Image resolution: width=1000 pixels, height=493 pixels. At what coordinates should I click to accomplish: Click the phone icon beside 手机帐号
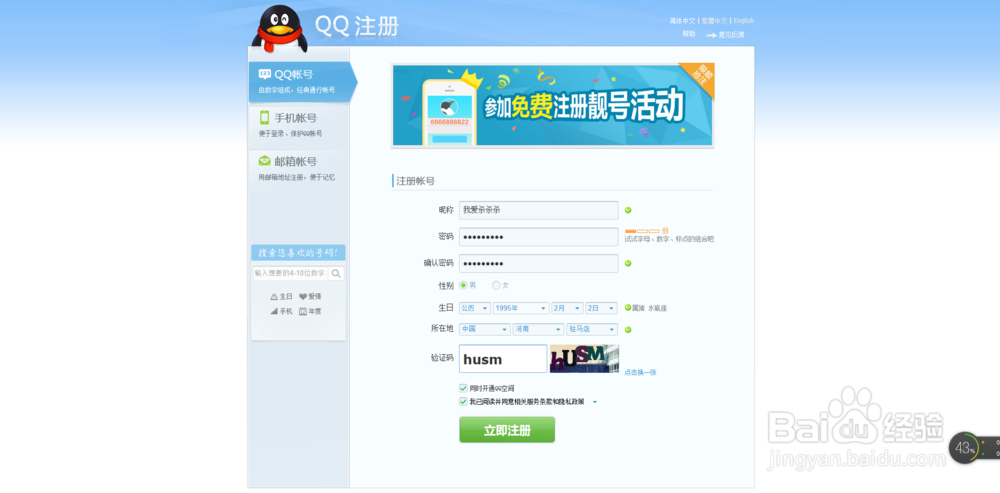[264, 118]
